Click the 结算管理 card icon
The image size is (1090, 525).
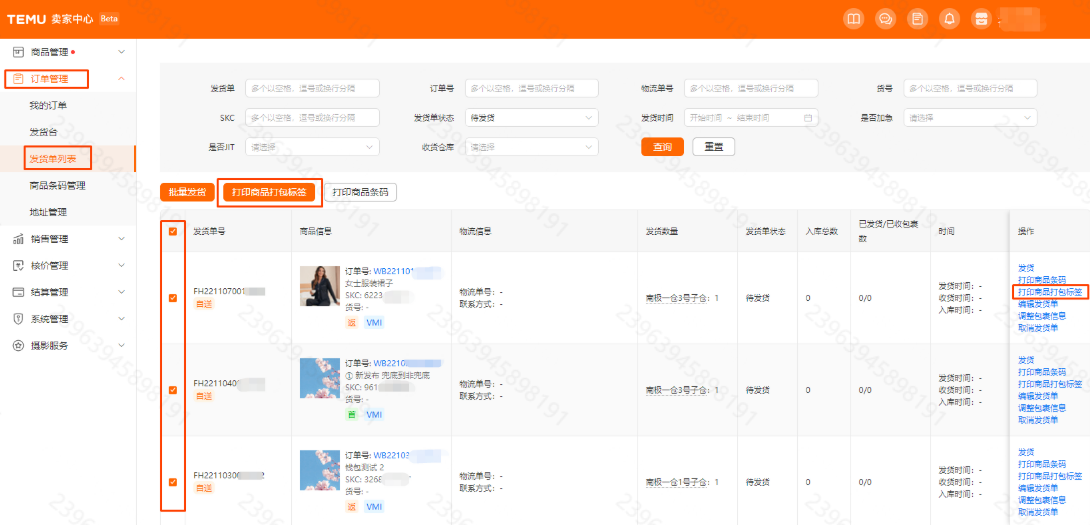coord(19,292)
